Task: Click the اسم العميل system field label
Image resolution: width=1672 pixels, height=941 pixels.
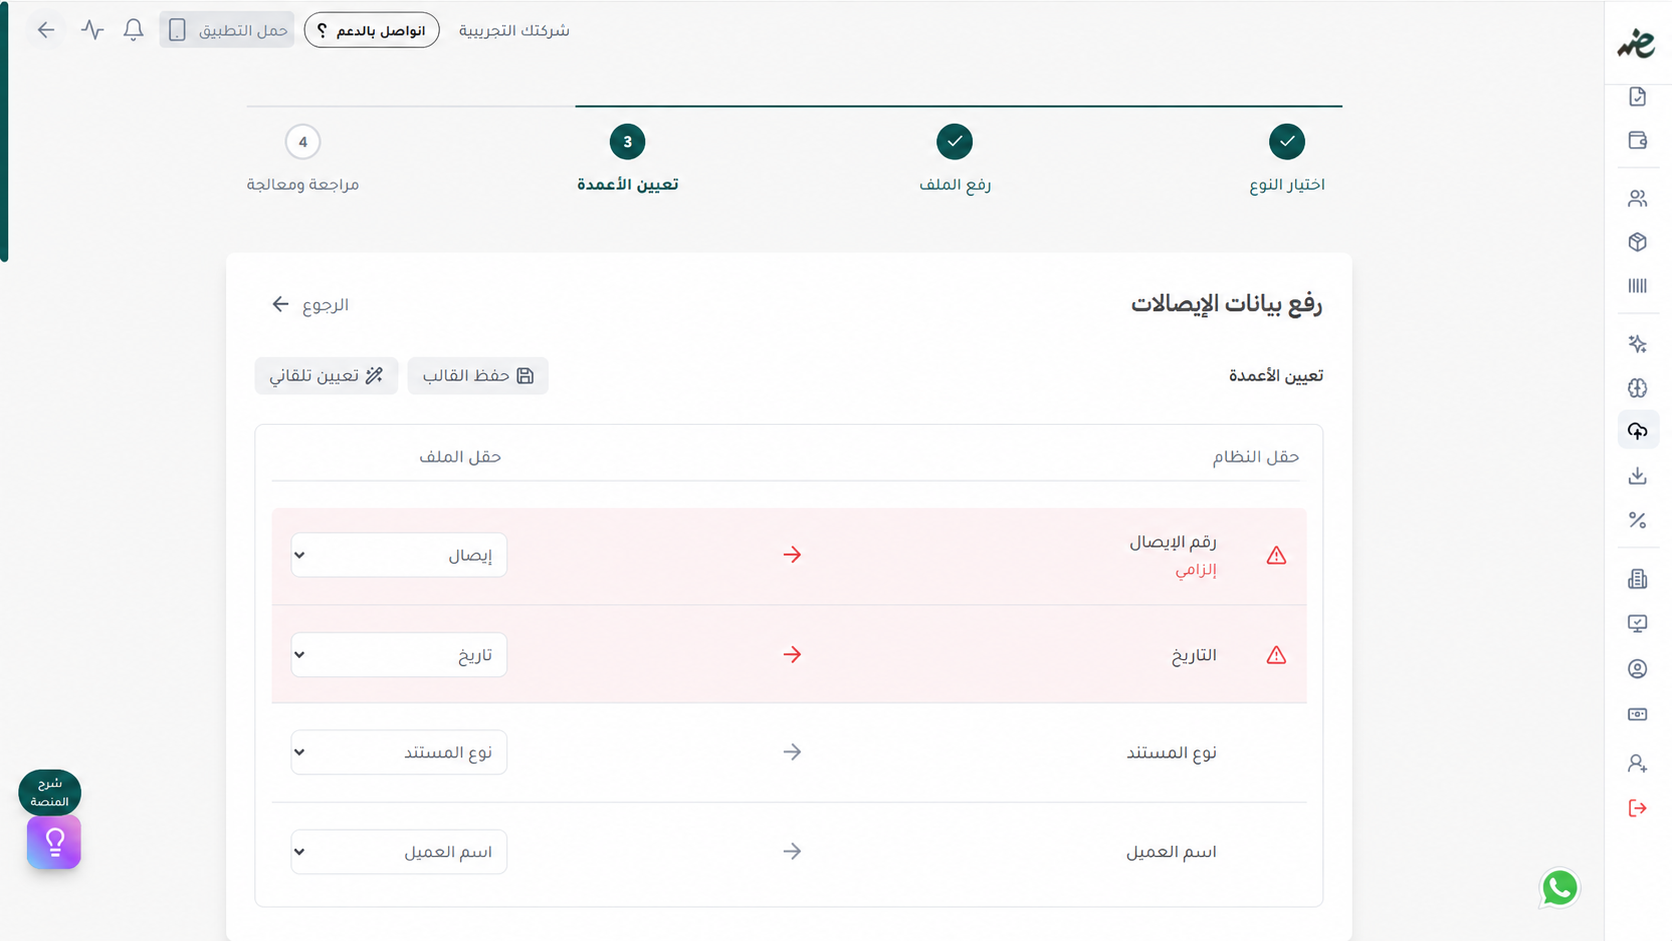Action: click(x=1171, y=852)
